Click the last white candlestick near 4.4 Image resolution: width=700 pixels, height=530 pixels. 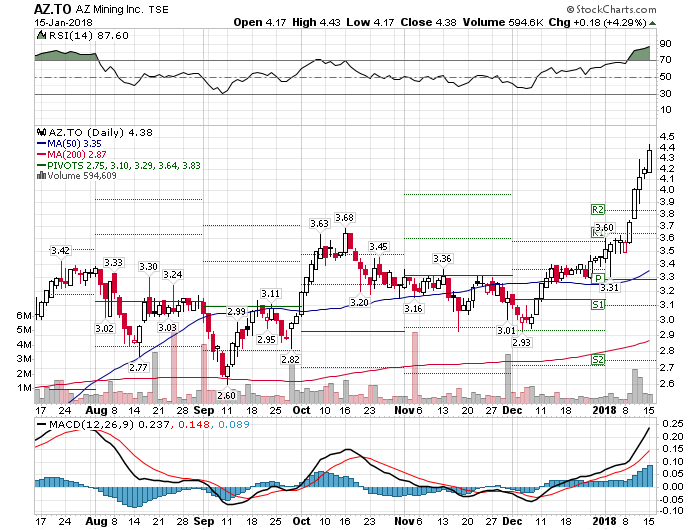649,161
